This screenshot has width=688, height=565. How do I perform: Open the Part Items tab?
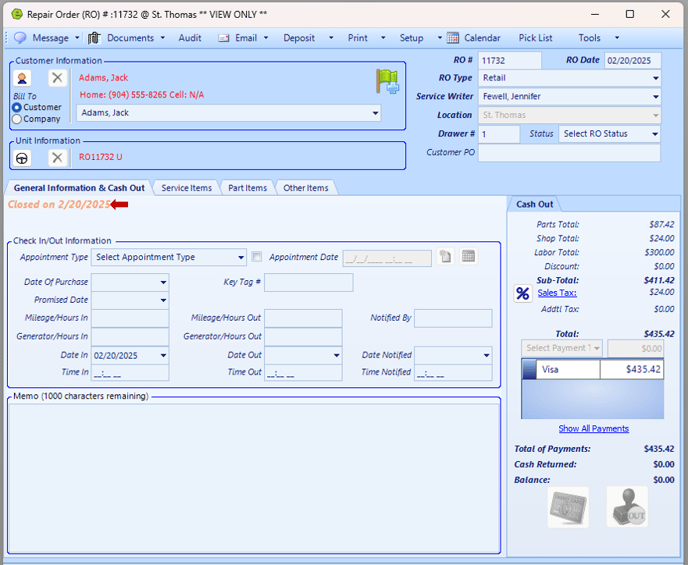247,188
